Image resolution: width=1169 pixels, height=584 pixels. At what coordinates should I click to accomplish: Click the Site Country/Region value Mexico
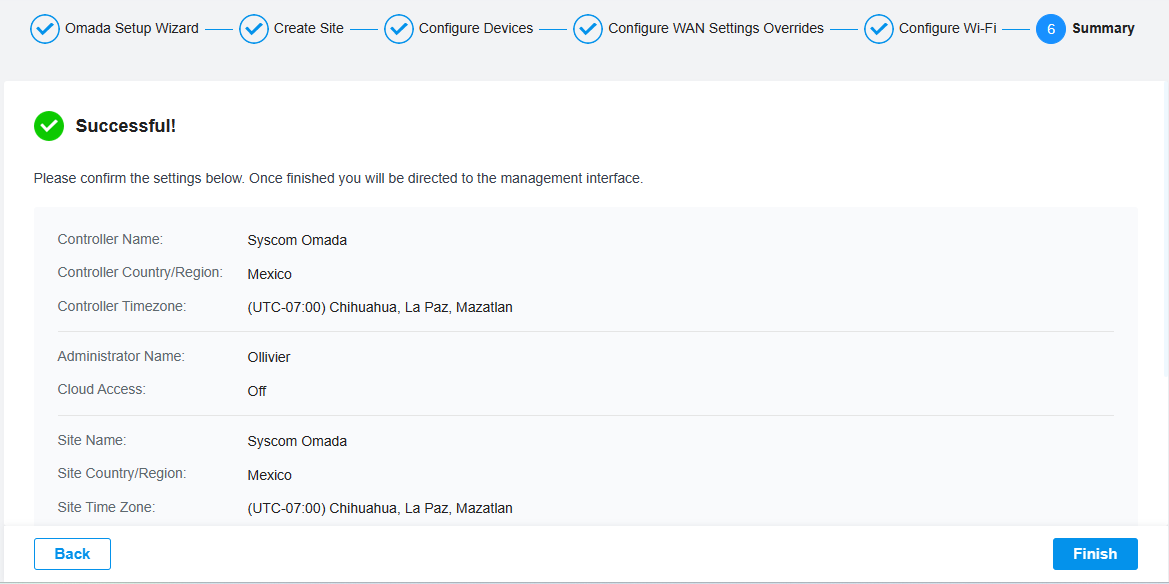270,475
